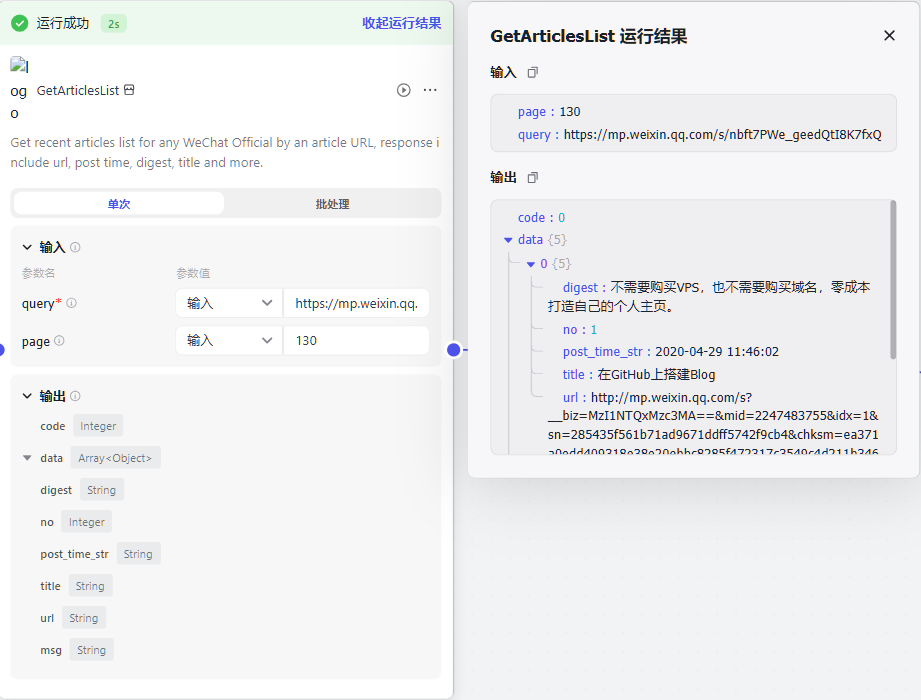Copy the output section of run results

[532, 177]
